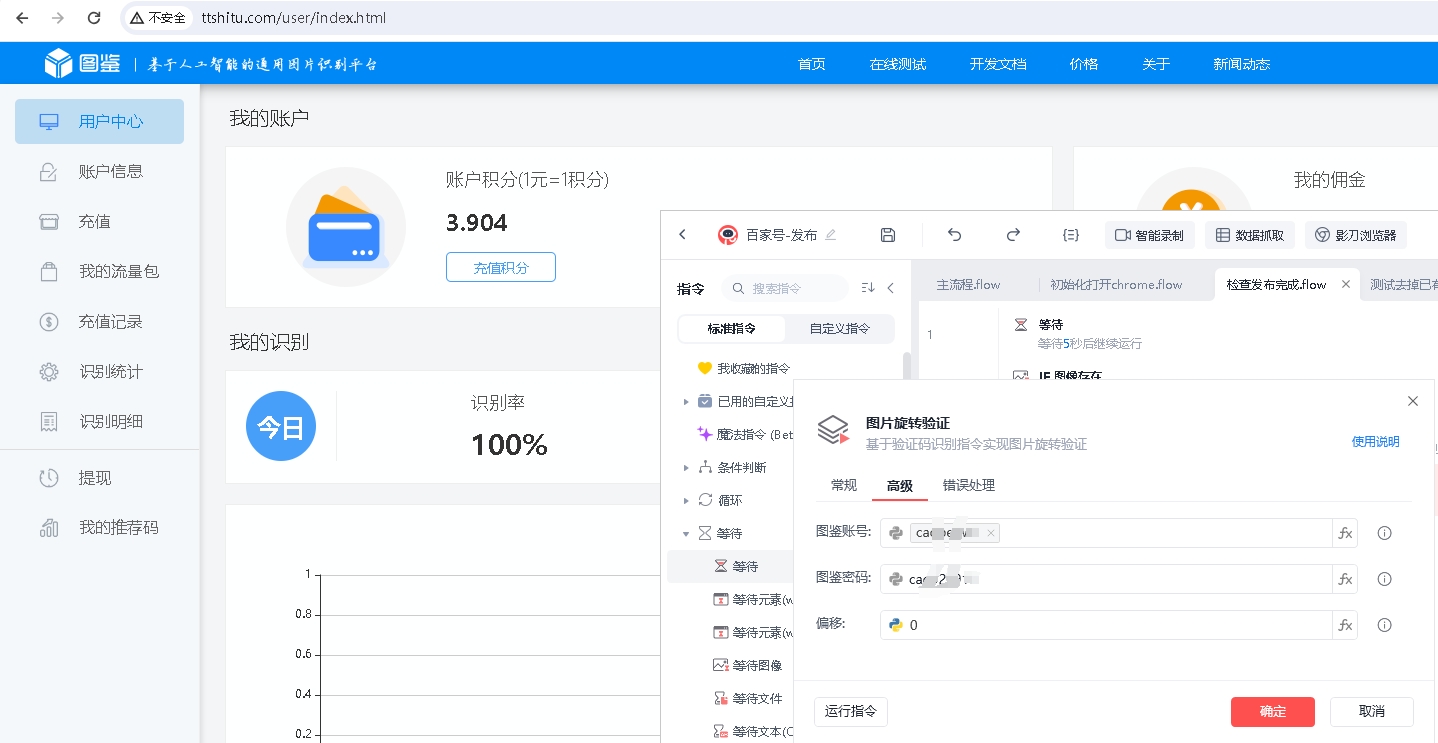Viewport: 1438px width, 743px height.
Task: Click the redo arrow icon
Action: tap(1013, 235)
